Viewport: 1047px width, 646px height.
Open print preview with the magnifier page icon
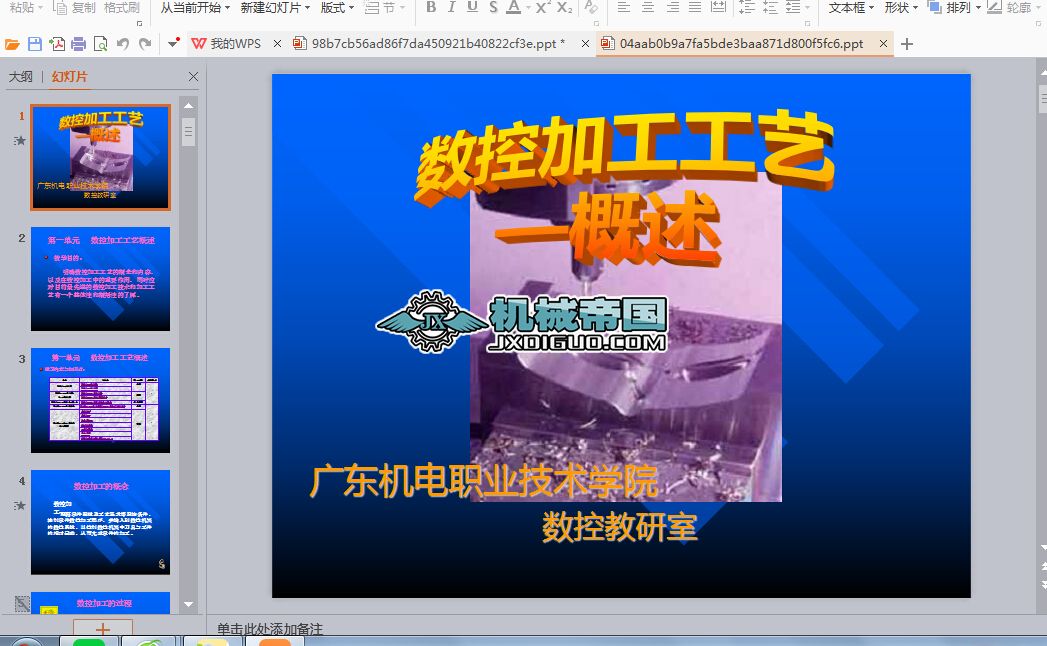click(100, 44)
